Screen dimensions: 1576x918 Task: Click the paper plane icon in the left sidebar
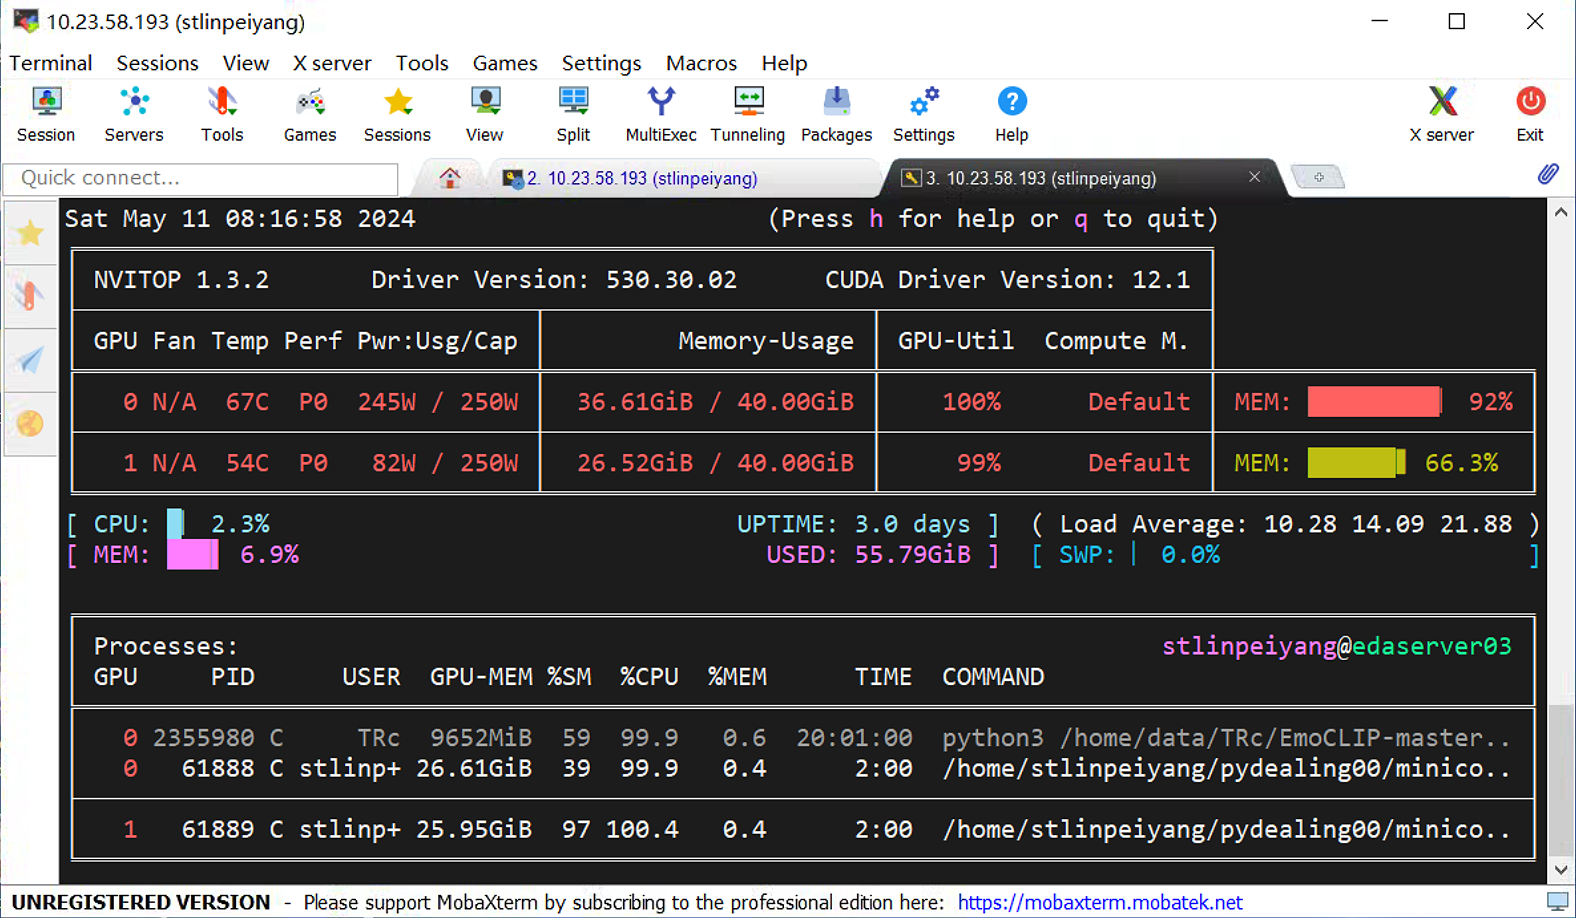pyautogui.click(x=30, y=360)
